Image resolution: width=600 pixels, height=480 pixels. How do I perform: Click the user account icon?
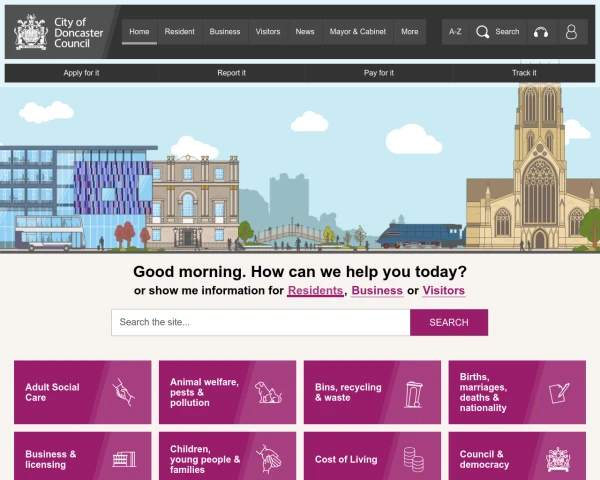coord(572,32)
